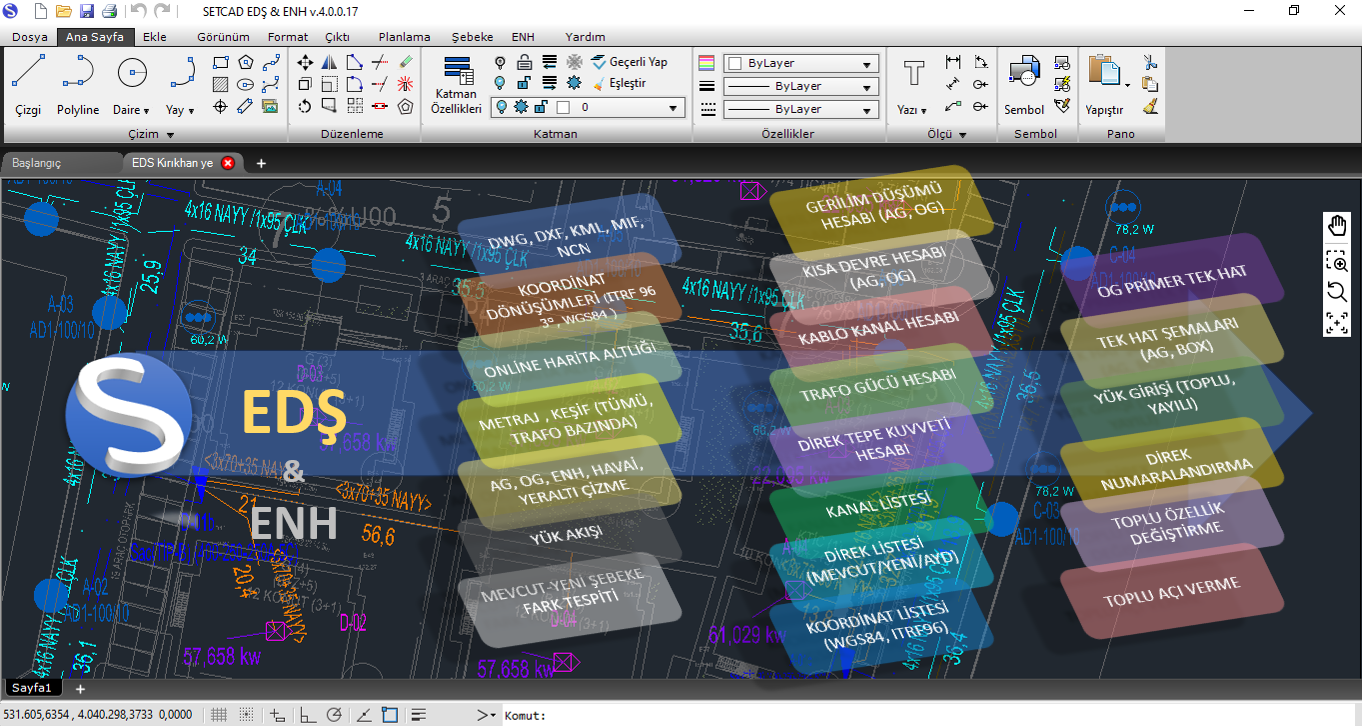This screenshot has height=726, width=1362.
Task: Toggle snap-to-grid dots in status bar
Action: [x=247, y=715]
